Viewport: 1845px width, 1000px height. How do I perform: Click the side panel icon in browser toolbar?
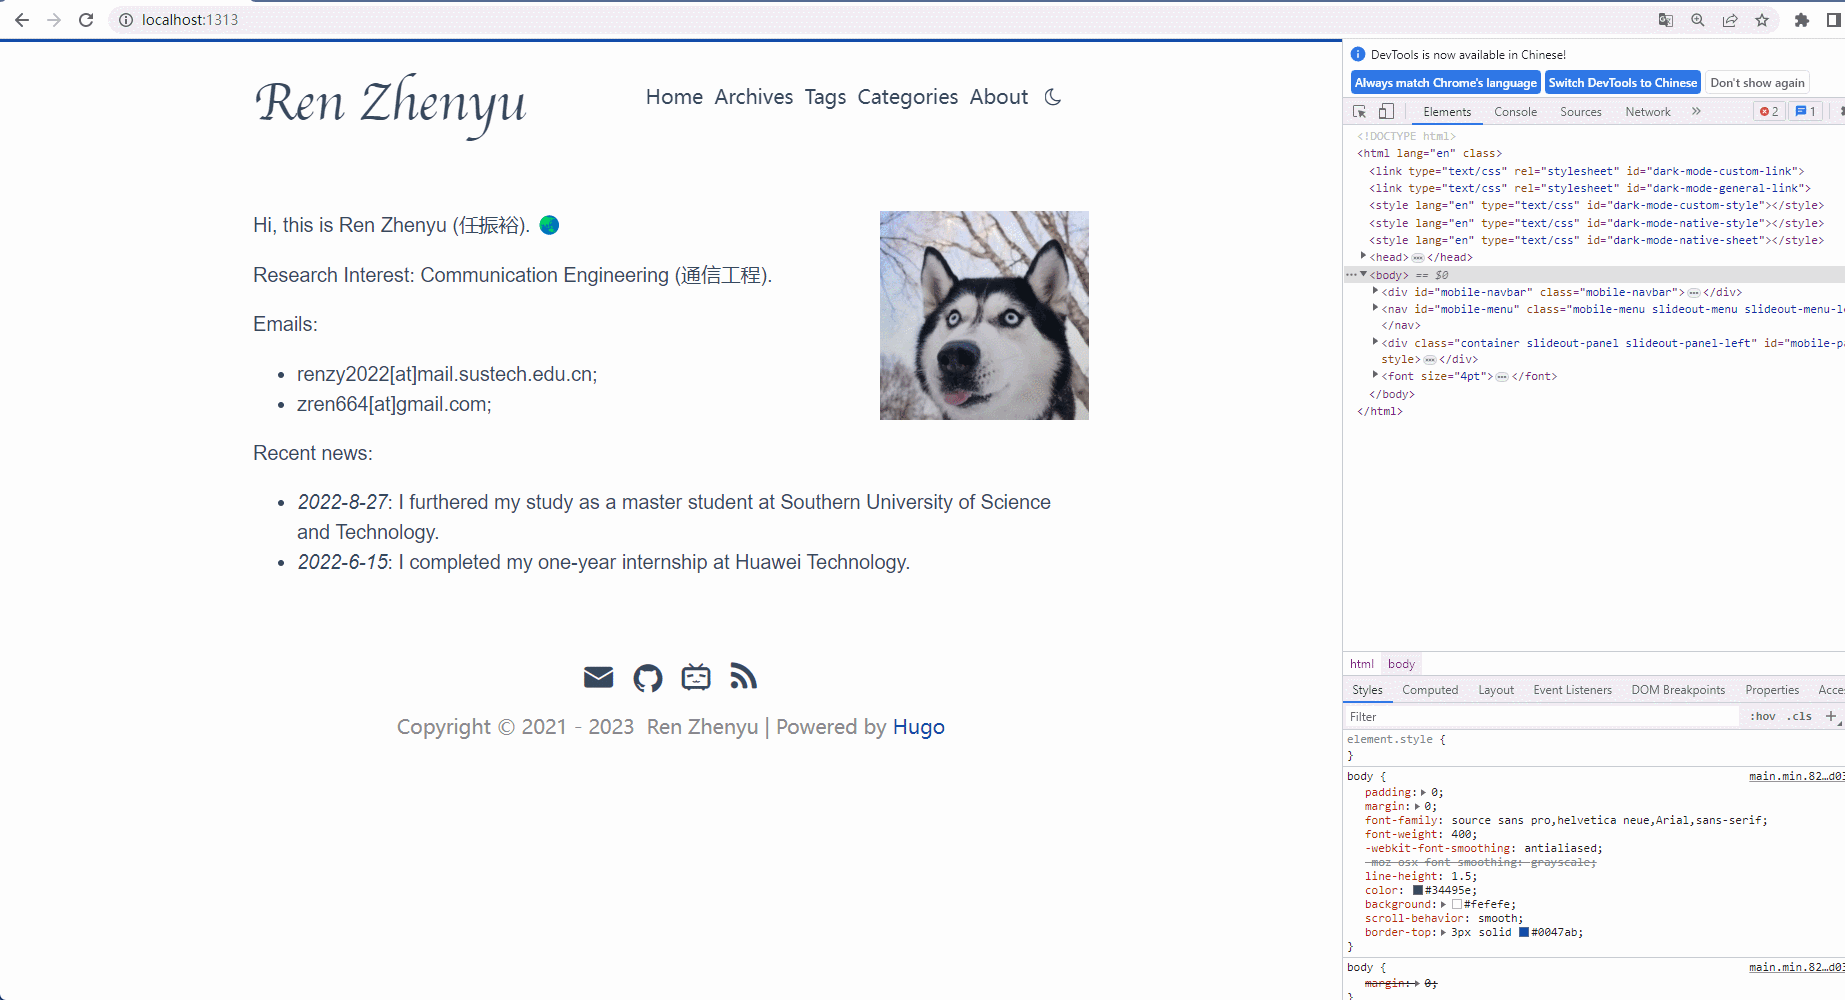click(1834, 20)
